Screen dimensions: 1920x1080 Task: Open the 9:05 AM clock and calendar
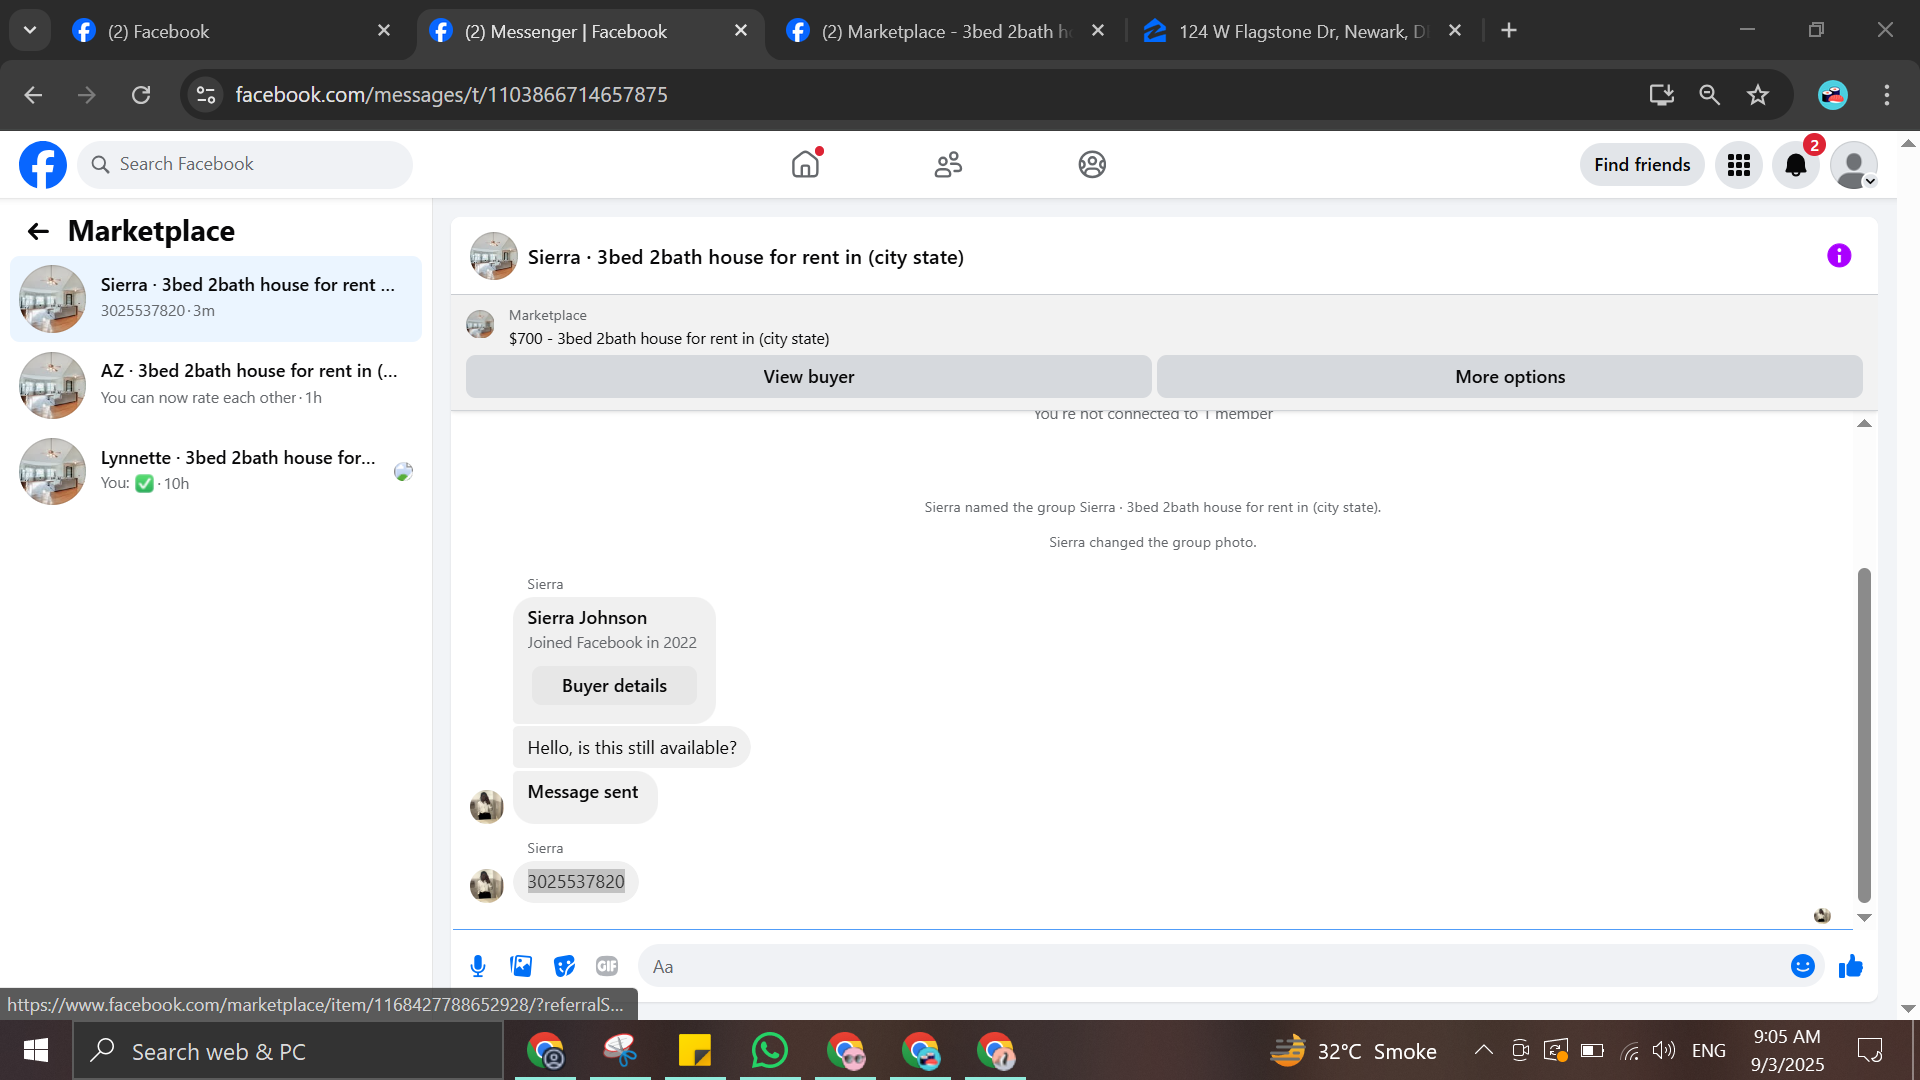click(x=1787, y=1051)
